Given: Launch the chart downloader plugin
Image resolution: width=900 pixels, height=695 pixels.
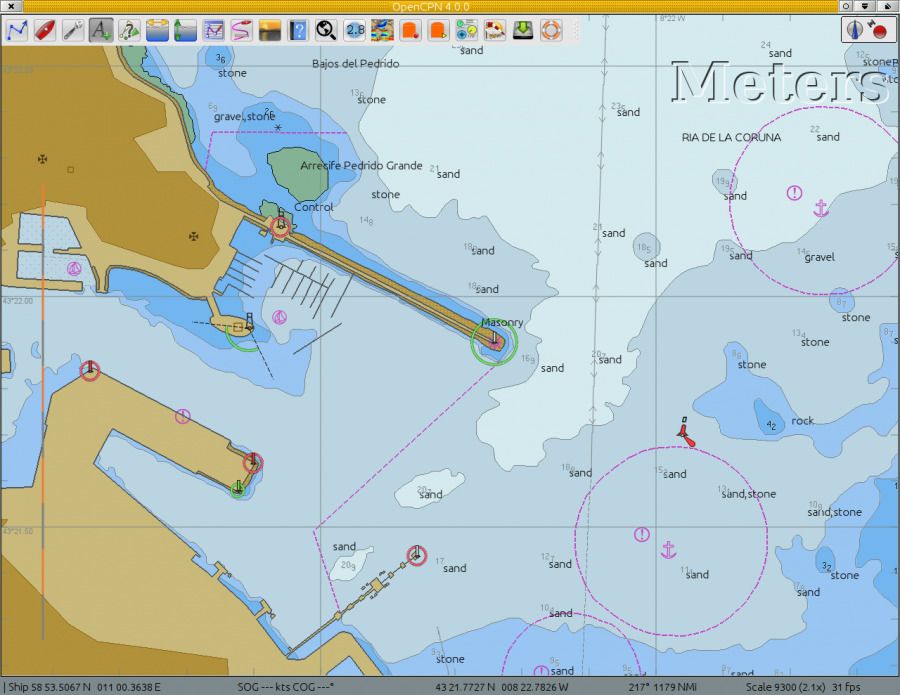Looking at the screenshot, I should 522,30.
